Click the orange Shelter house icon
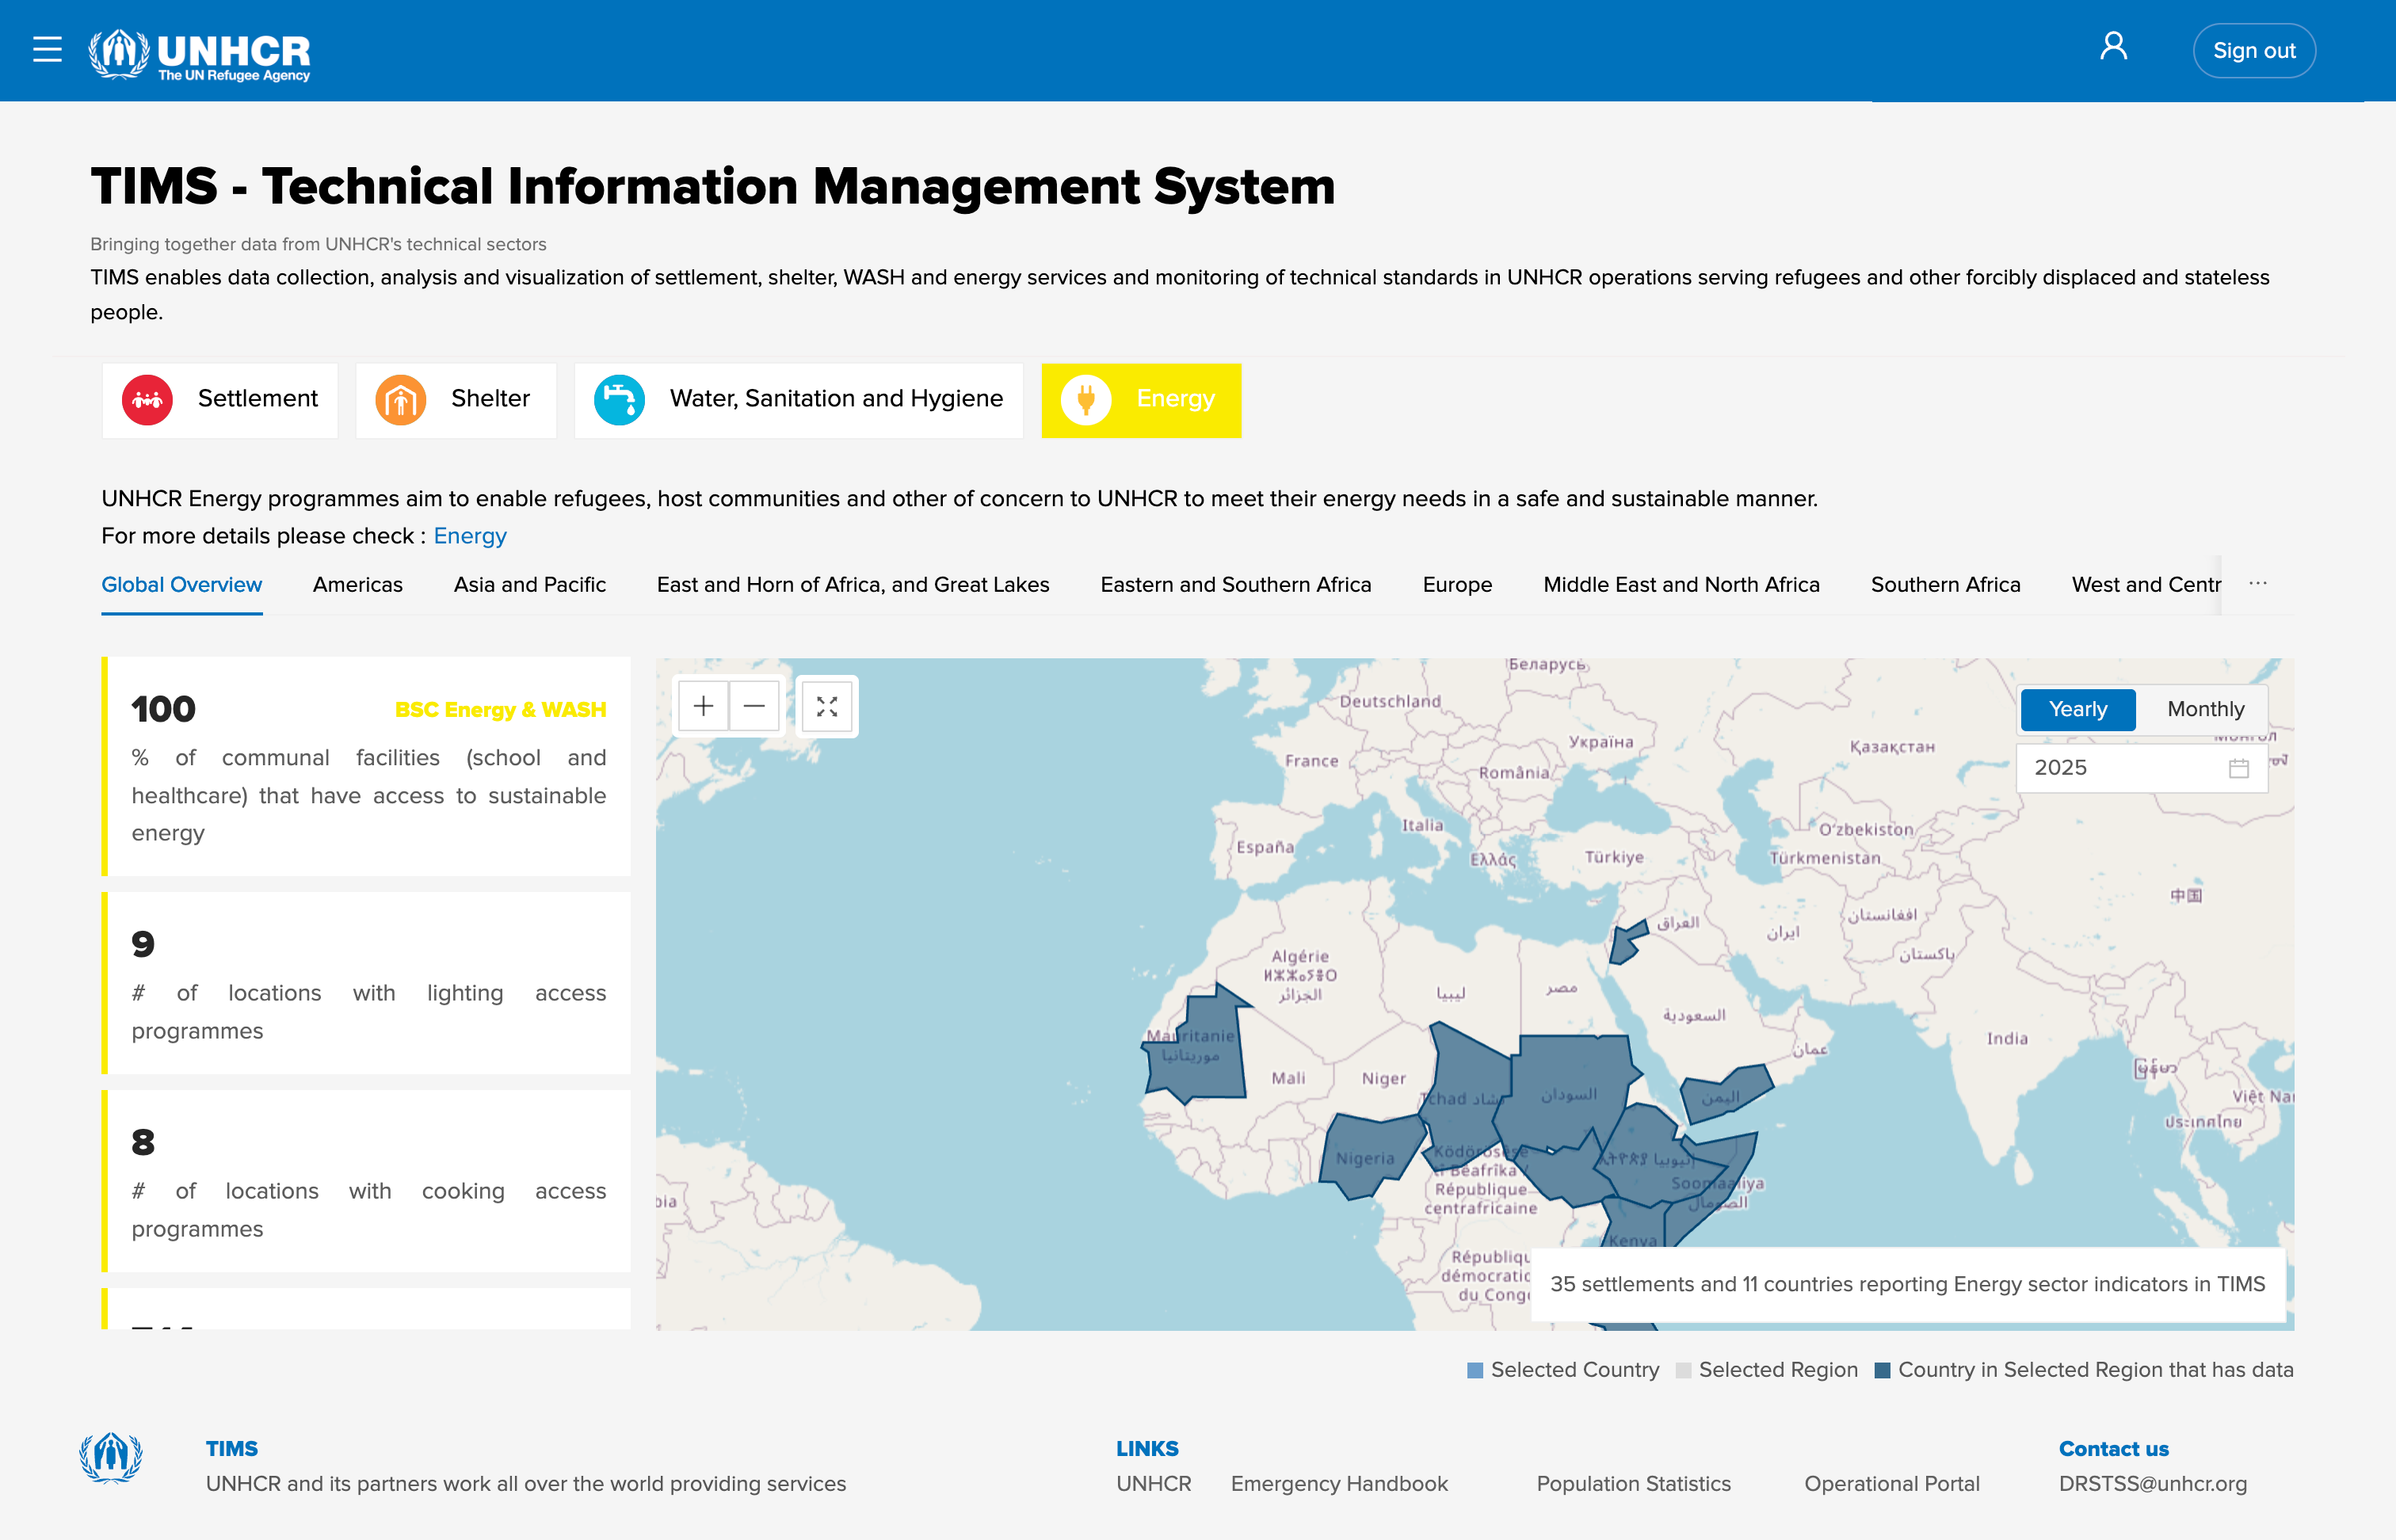The width and height of the screenshot is (2396, 1540). click(x=401, y=400)
